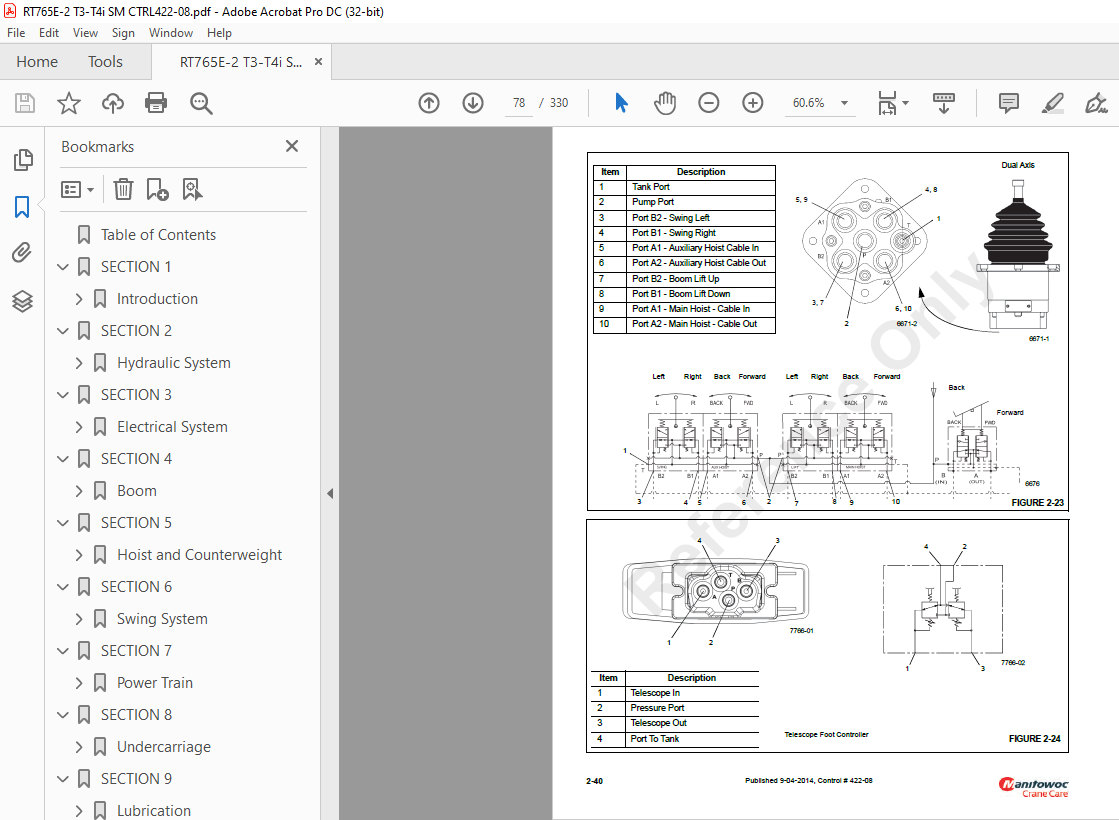Expand the Hydraulic System bookmark

[x=79, y=363]
